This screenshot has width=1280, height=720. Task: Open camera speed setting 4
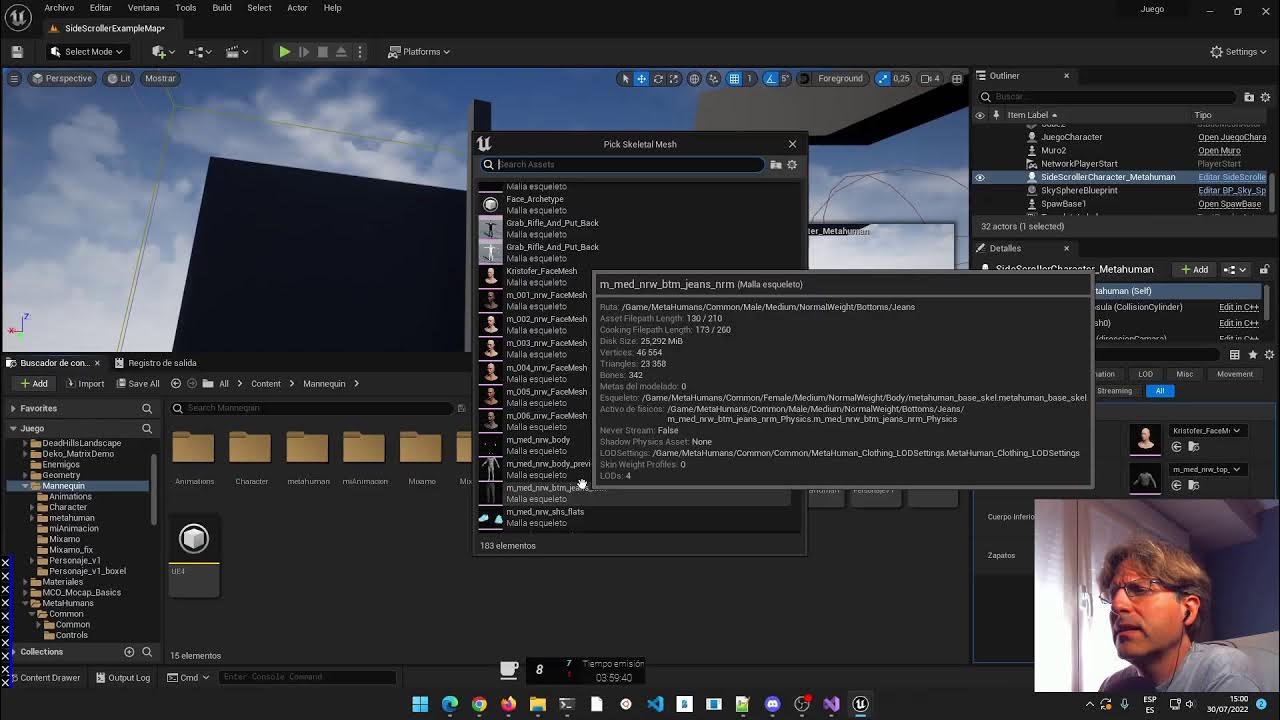pyautogui.click(x=929, y=78)
